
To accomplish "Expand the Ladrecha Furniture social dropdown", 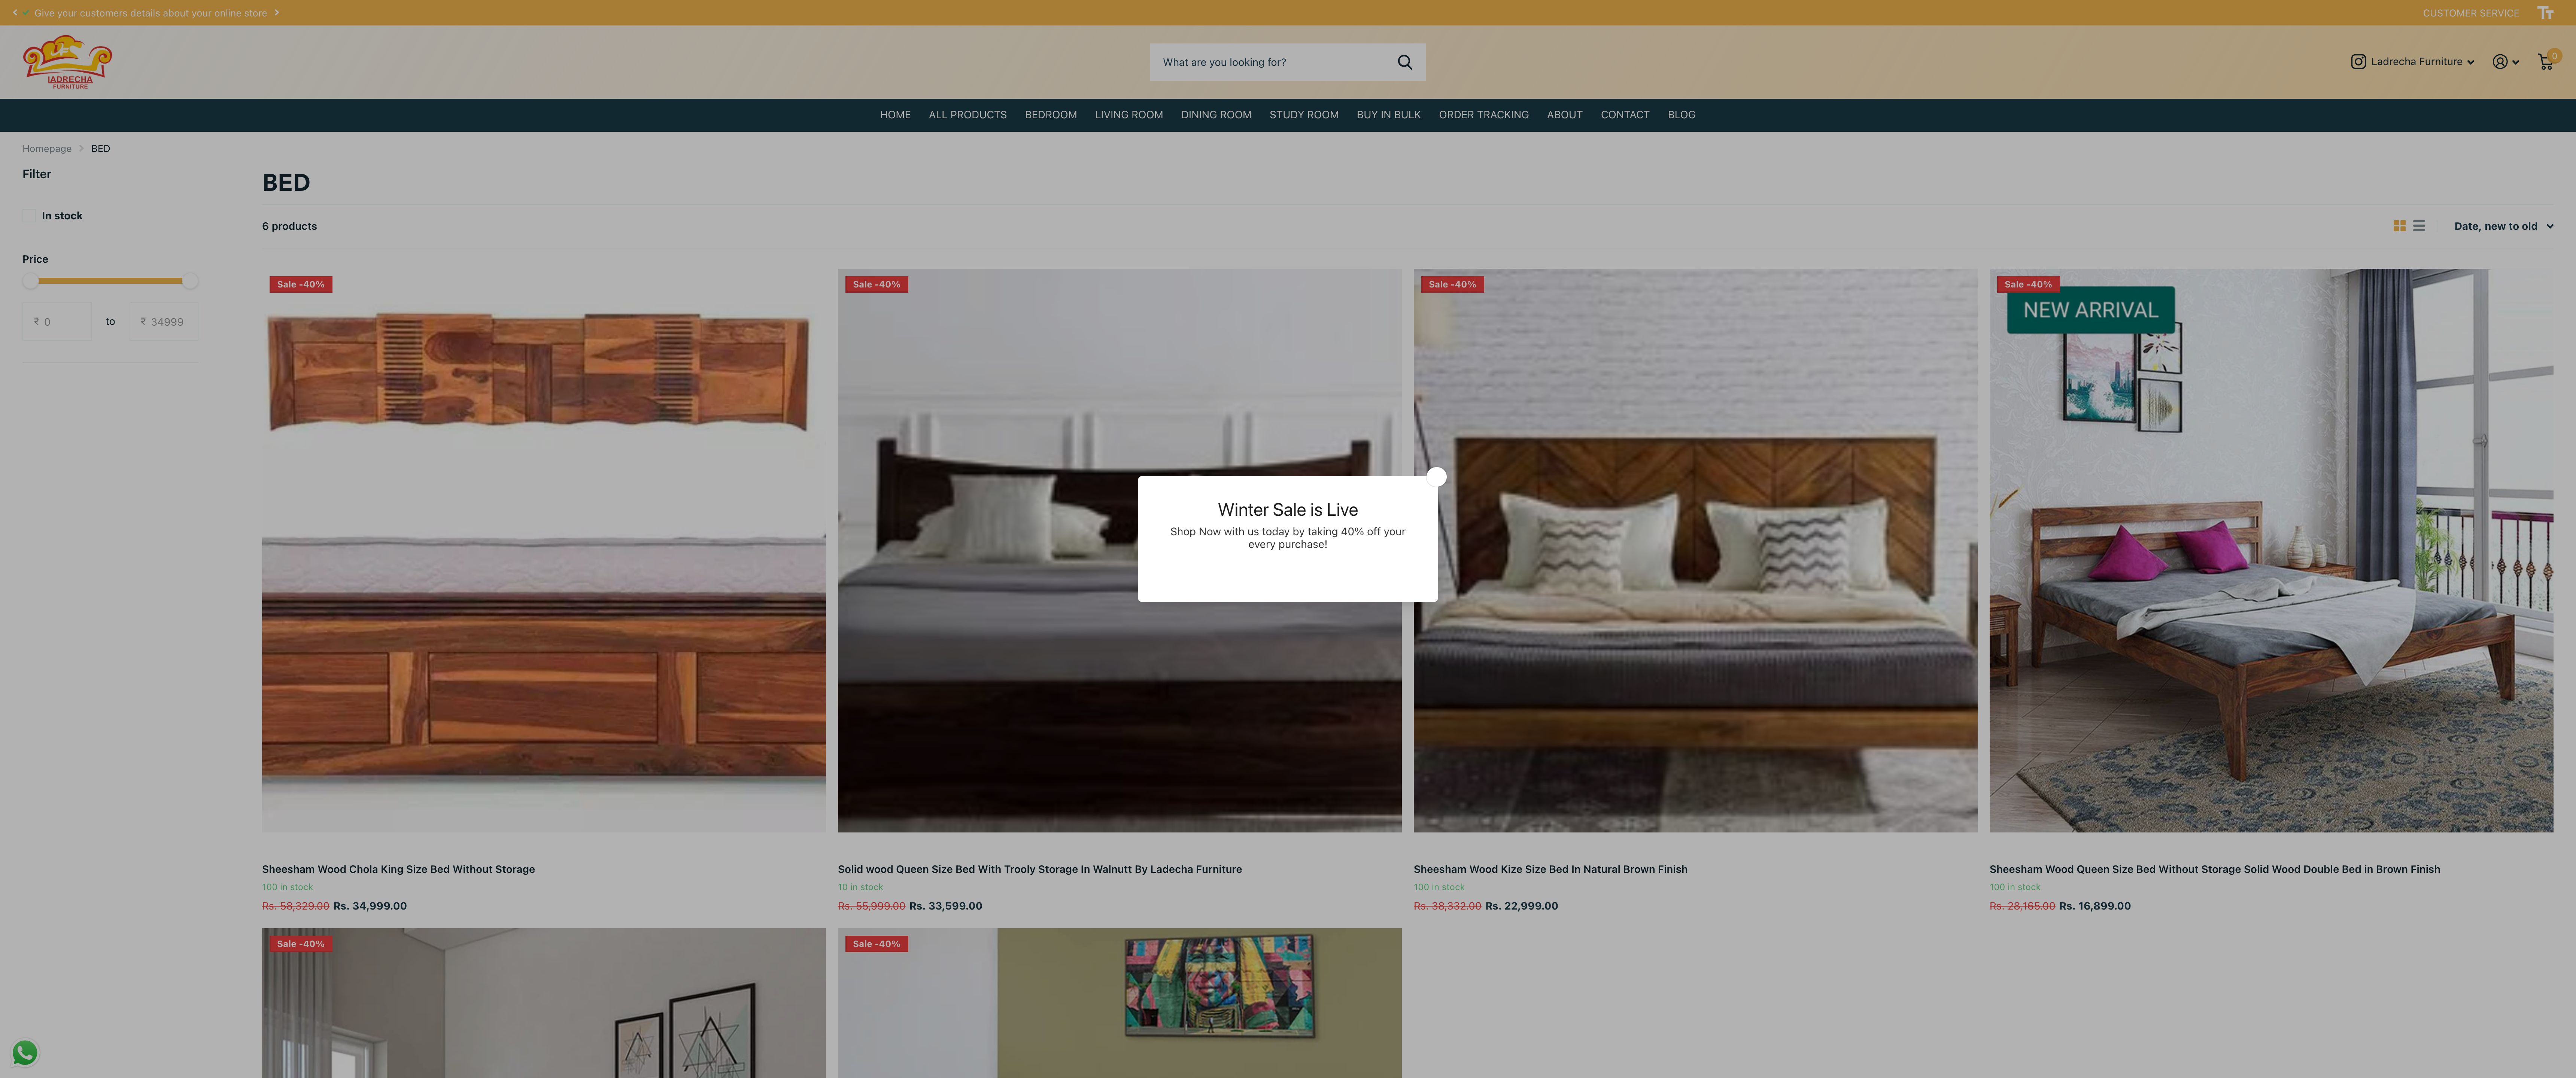I will point(2470,62).
